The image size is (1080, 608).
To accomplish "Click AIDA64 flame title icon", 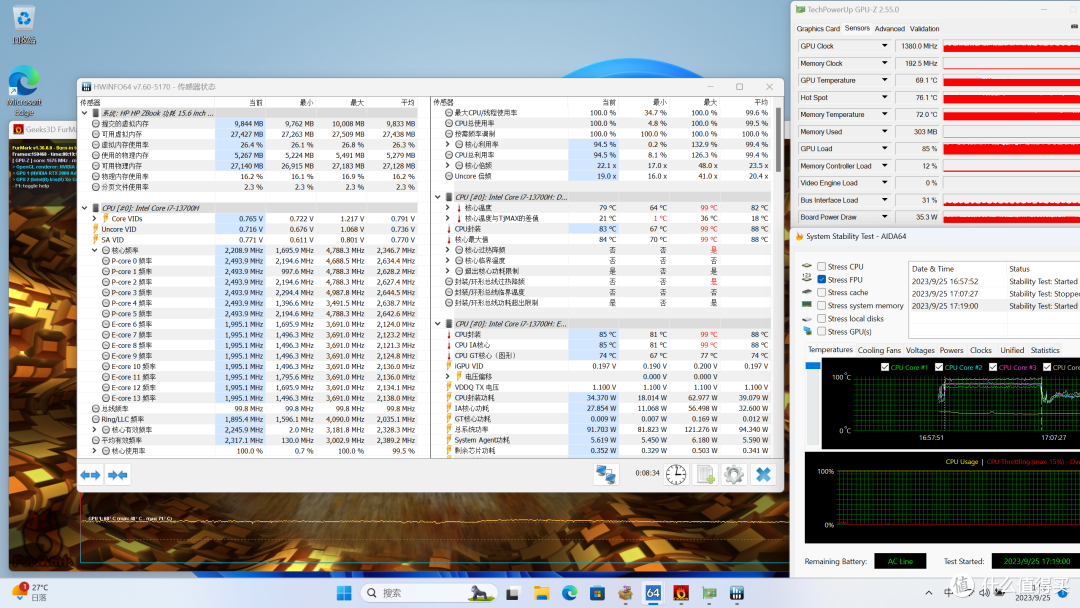I will click(800, 236).
